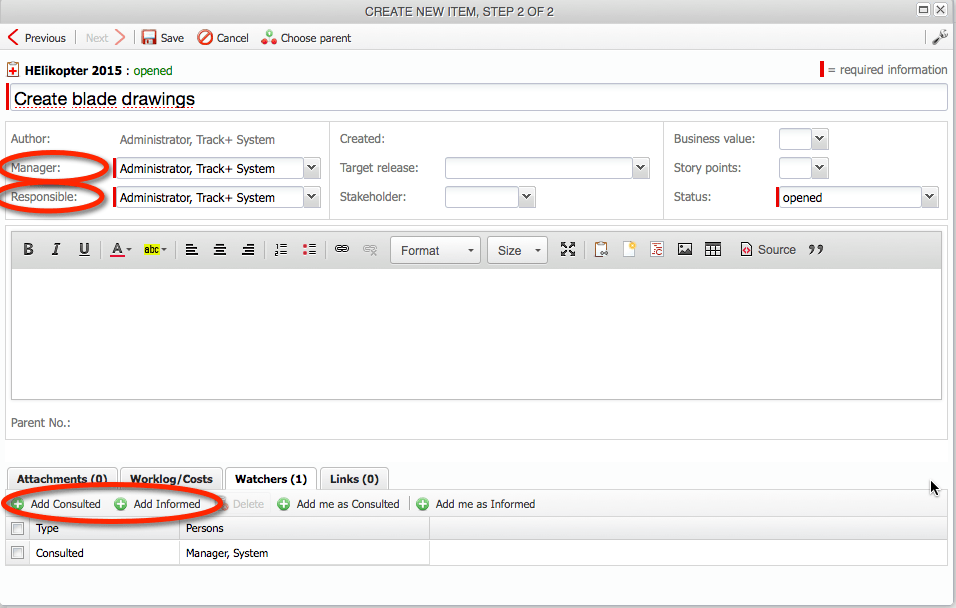Open the editor's Maximize icon
956x608 pixels.
[568, 249]
